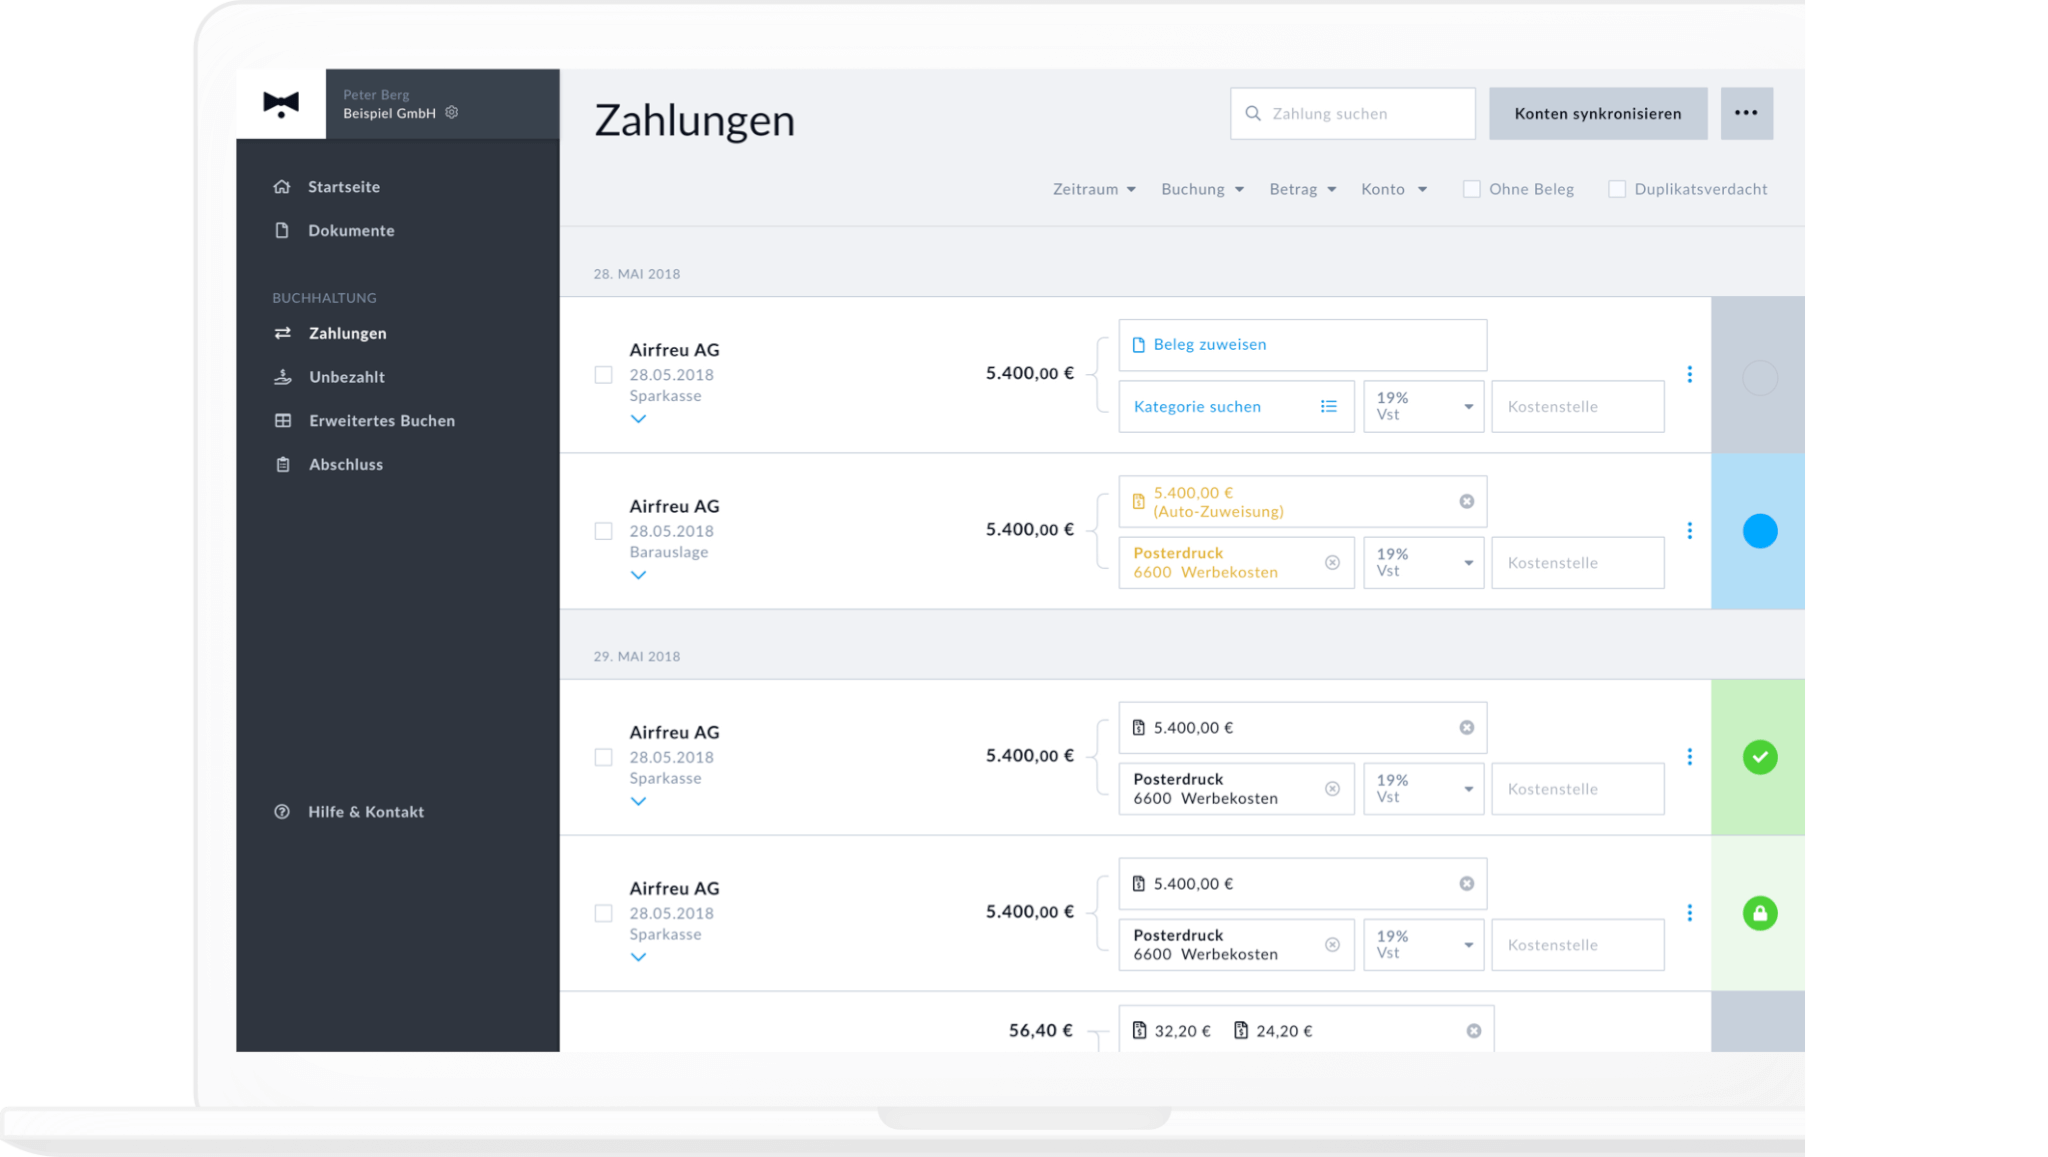Click the search magnifier icon
Screen dimensions: 2048x1157
tap(1253, 114)
